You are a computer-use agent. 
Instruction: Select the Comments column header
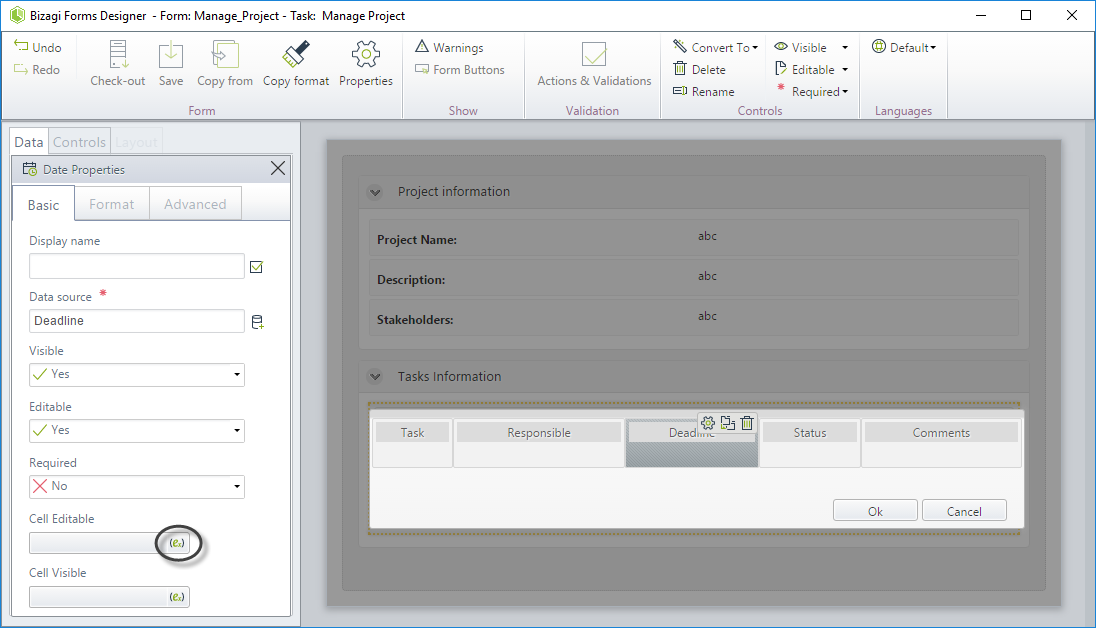coord(941,433)
